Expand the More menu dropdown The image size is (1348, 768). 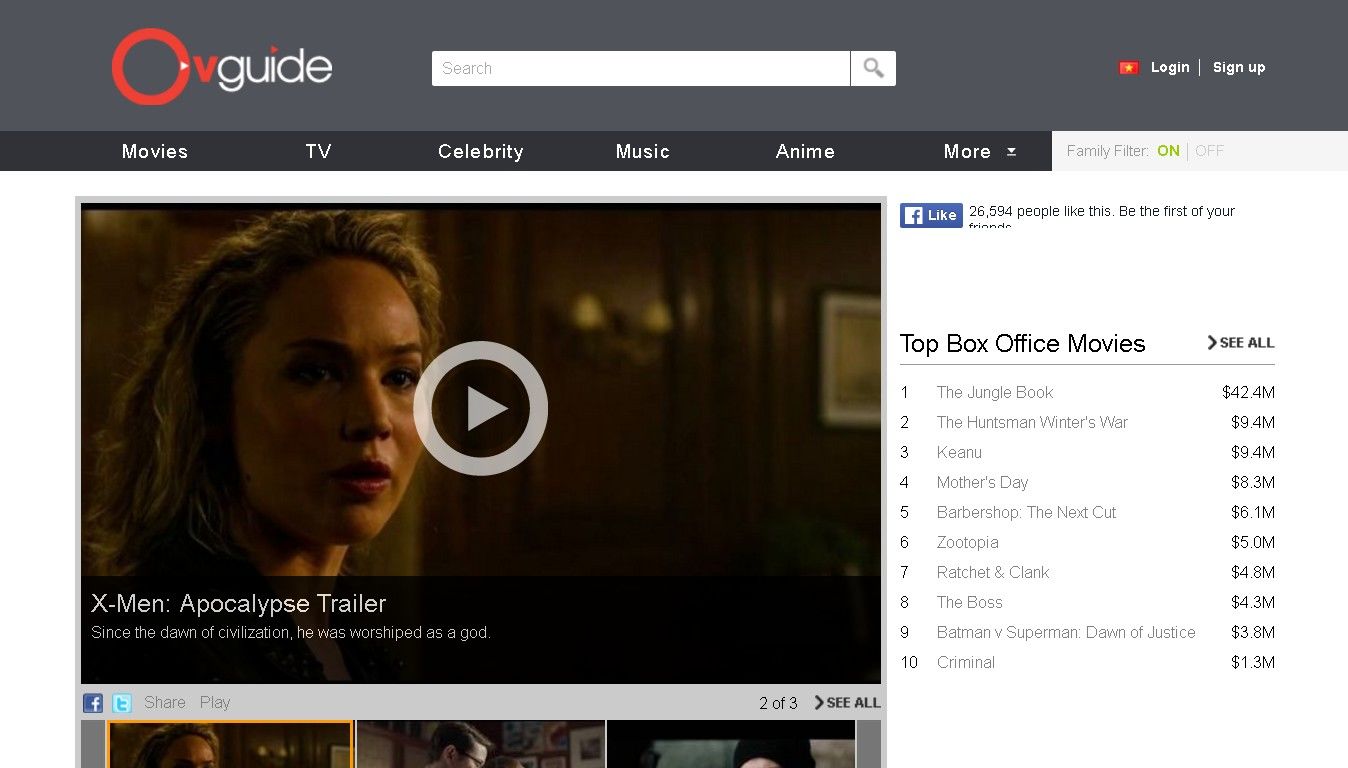(x=979, y=151)
